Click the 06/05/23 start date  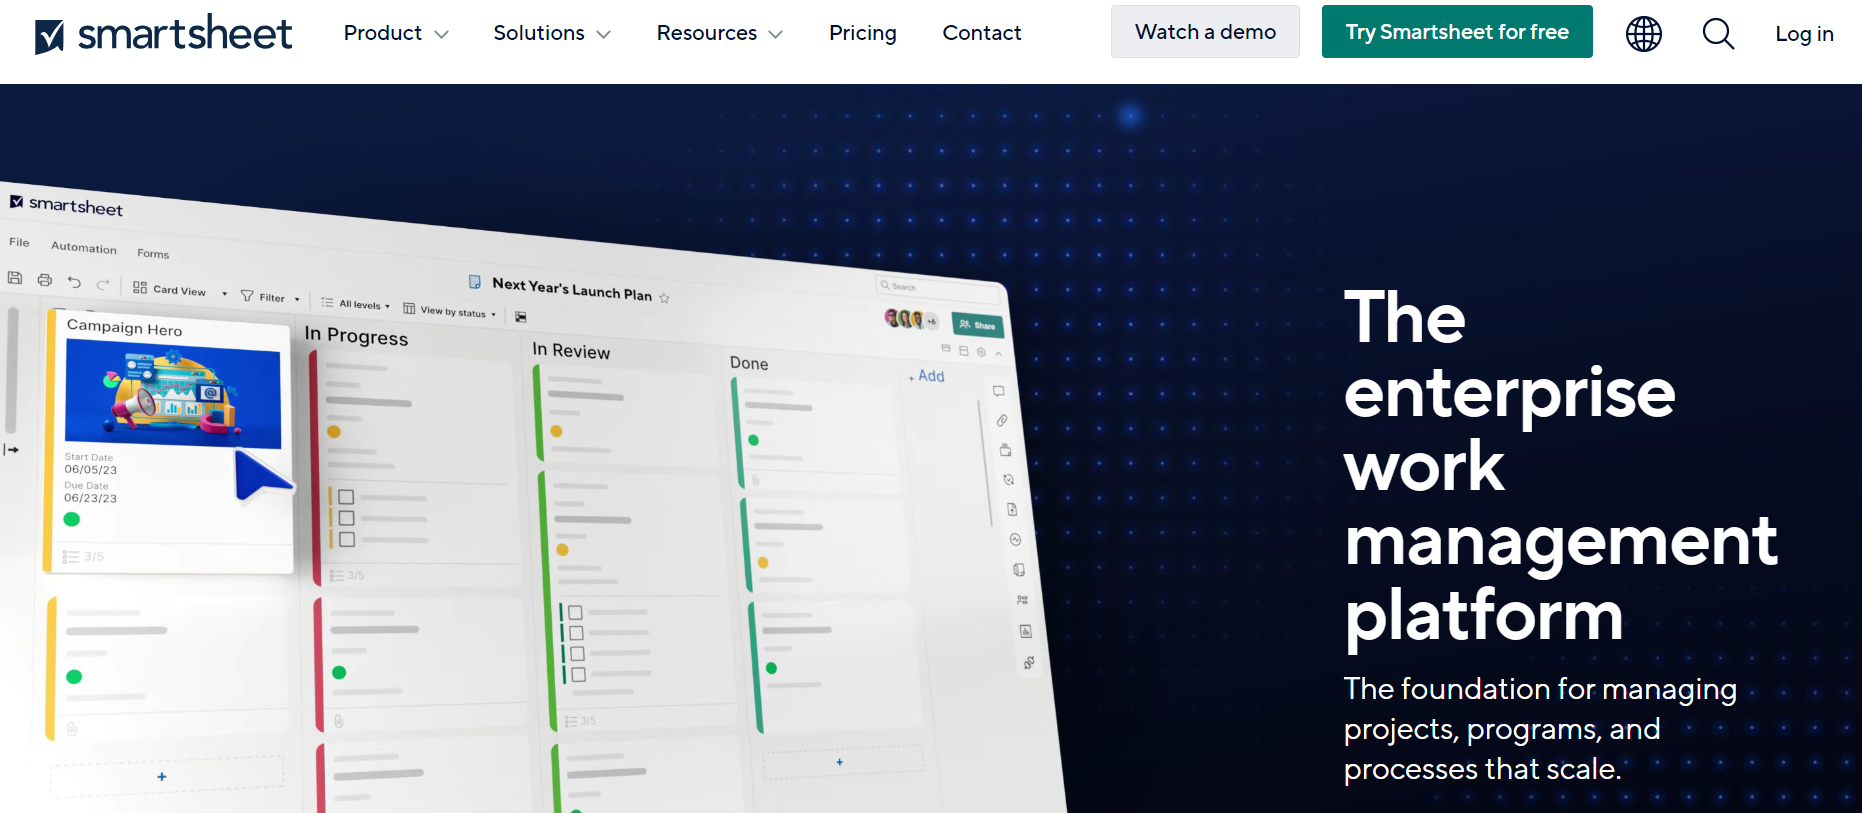tap(91, 469)
